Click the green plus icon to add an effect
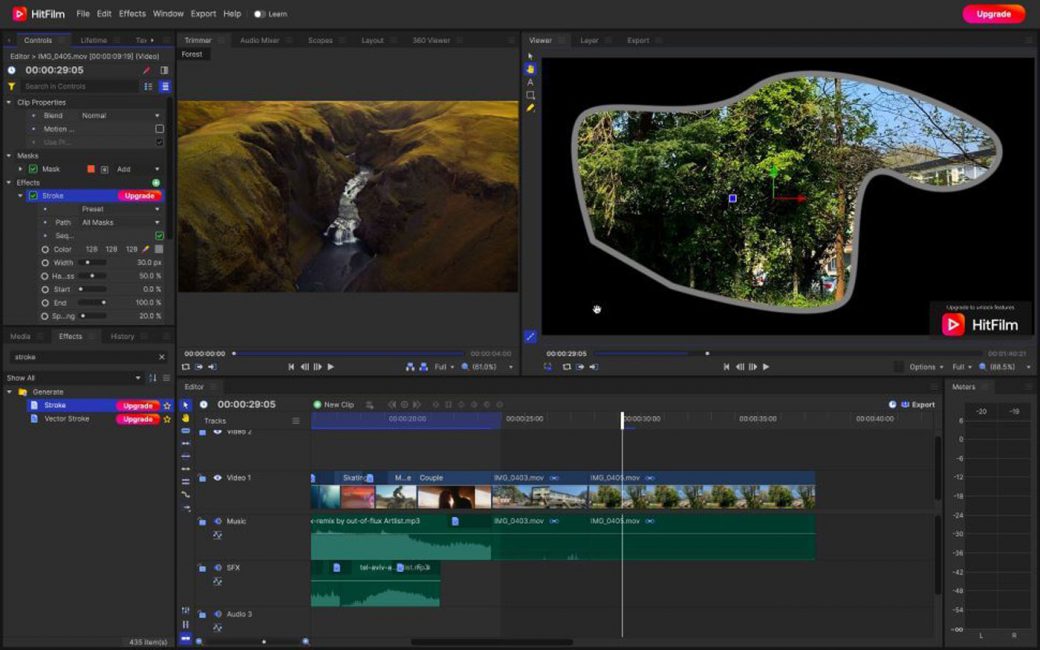Image resolution: width=1040 pixels, height=650 pixels. click(x=157, y=183)
